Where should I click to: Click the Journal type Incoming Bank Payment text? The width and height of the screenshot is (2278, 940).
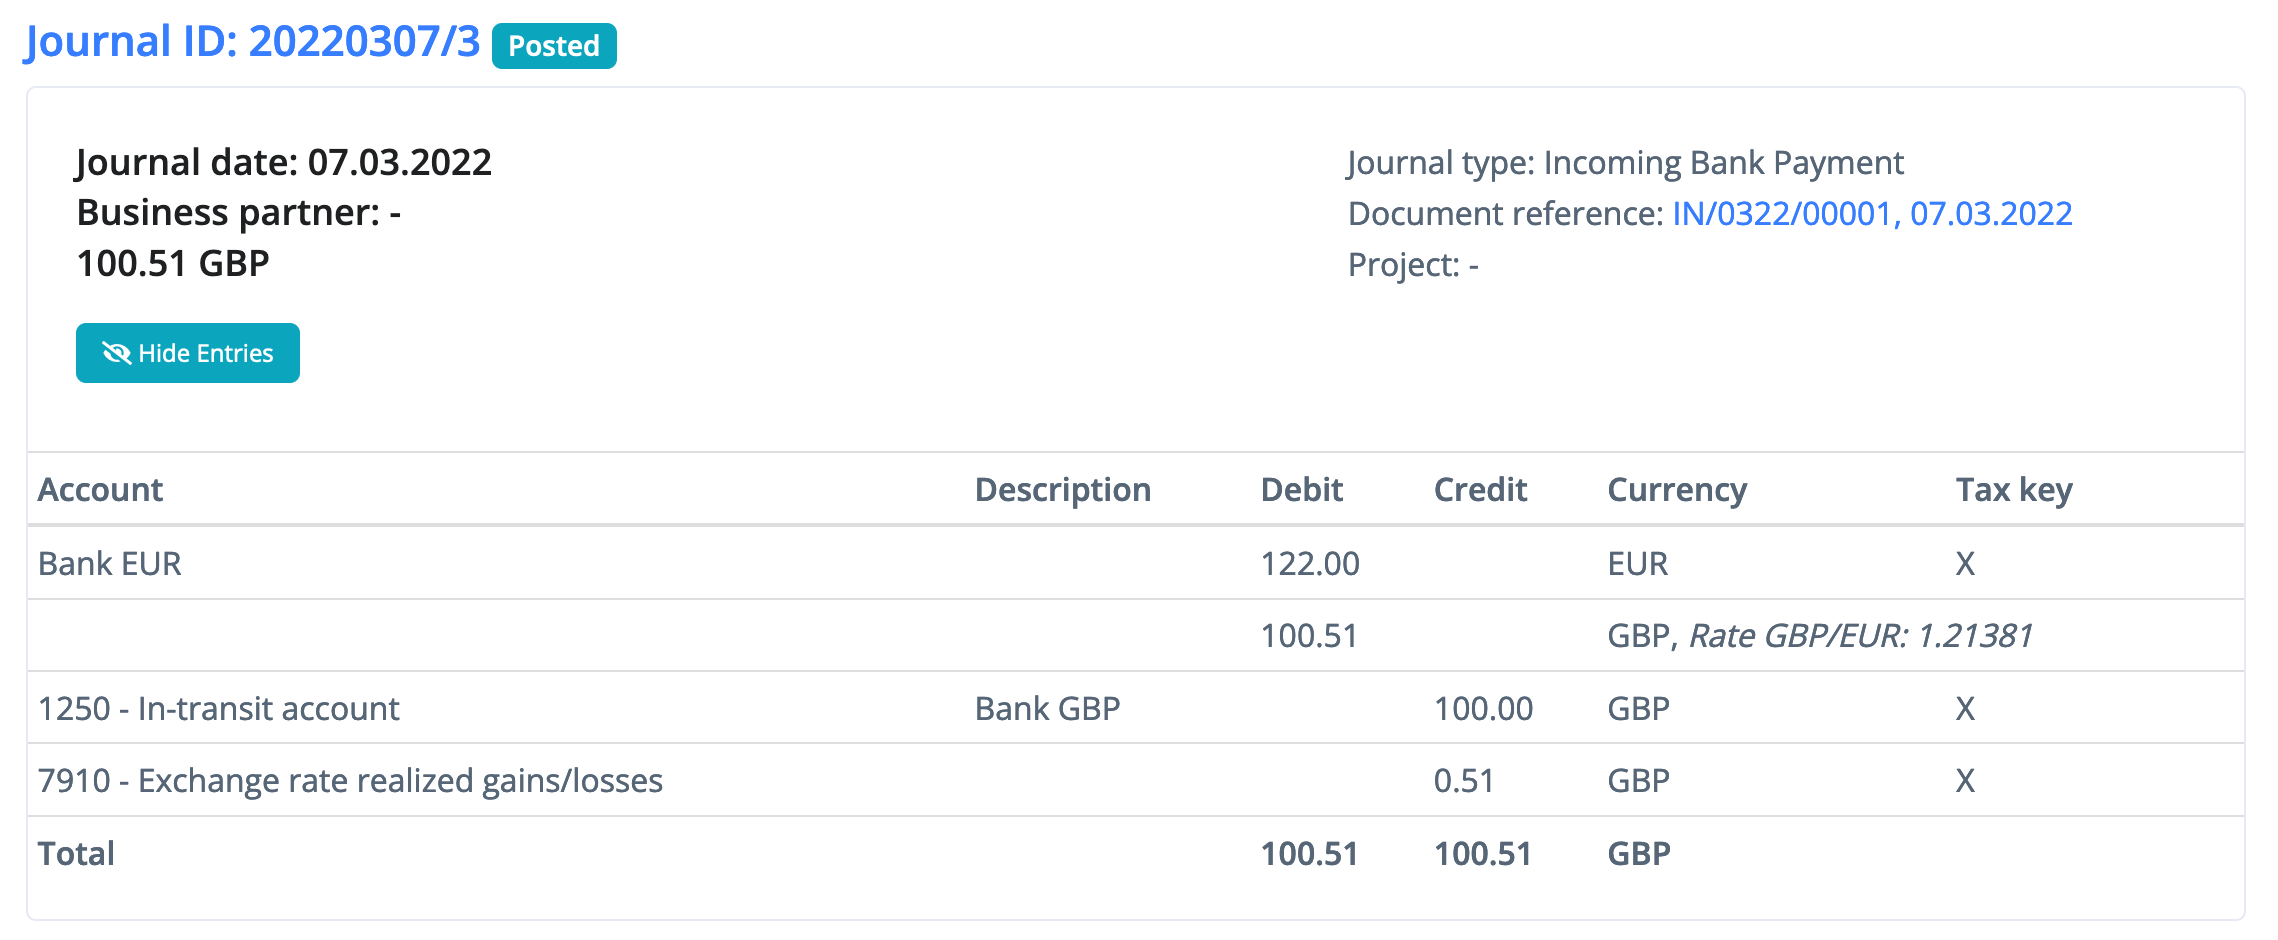1625,163
